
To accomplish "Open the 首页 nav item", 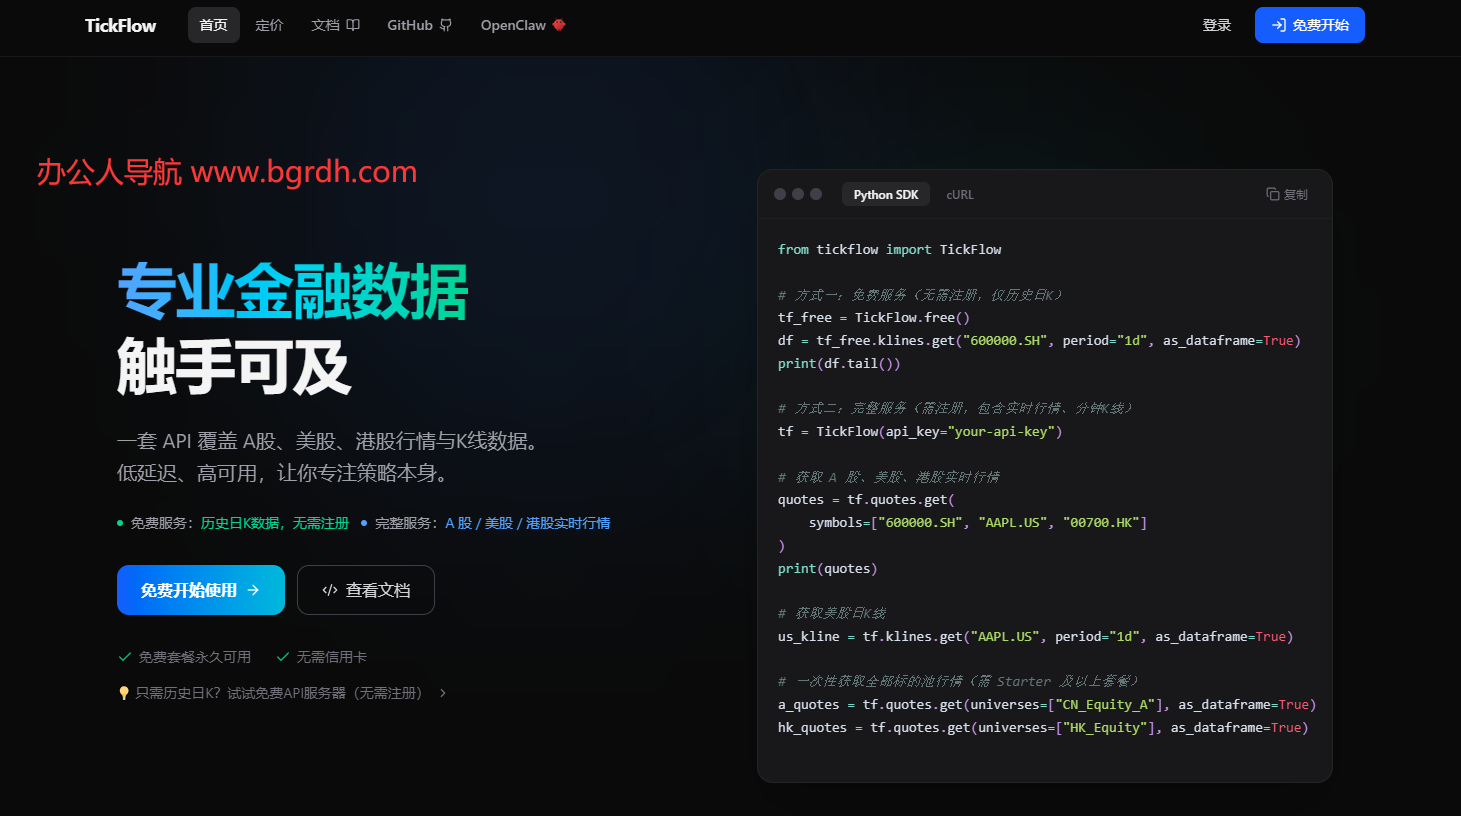I will point(214,25).
